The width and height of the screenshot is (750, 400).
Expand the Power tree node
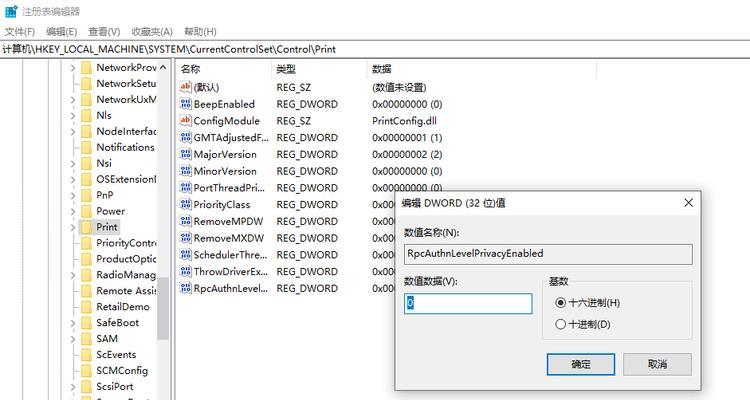[x=73, y=211]
